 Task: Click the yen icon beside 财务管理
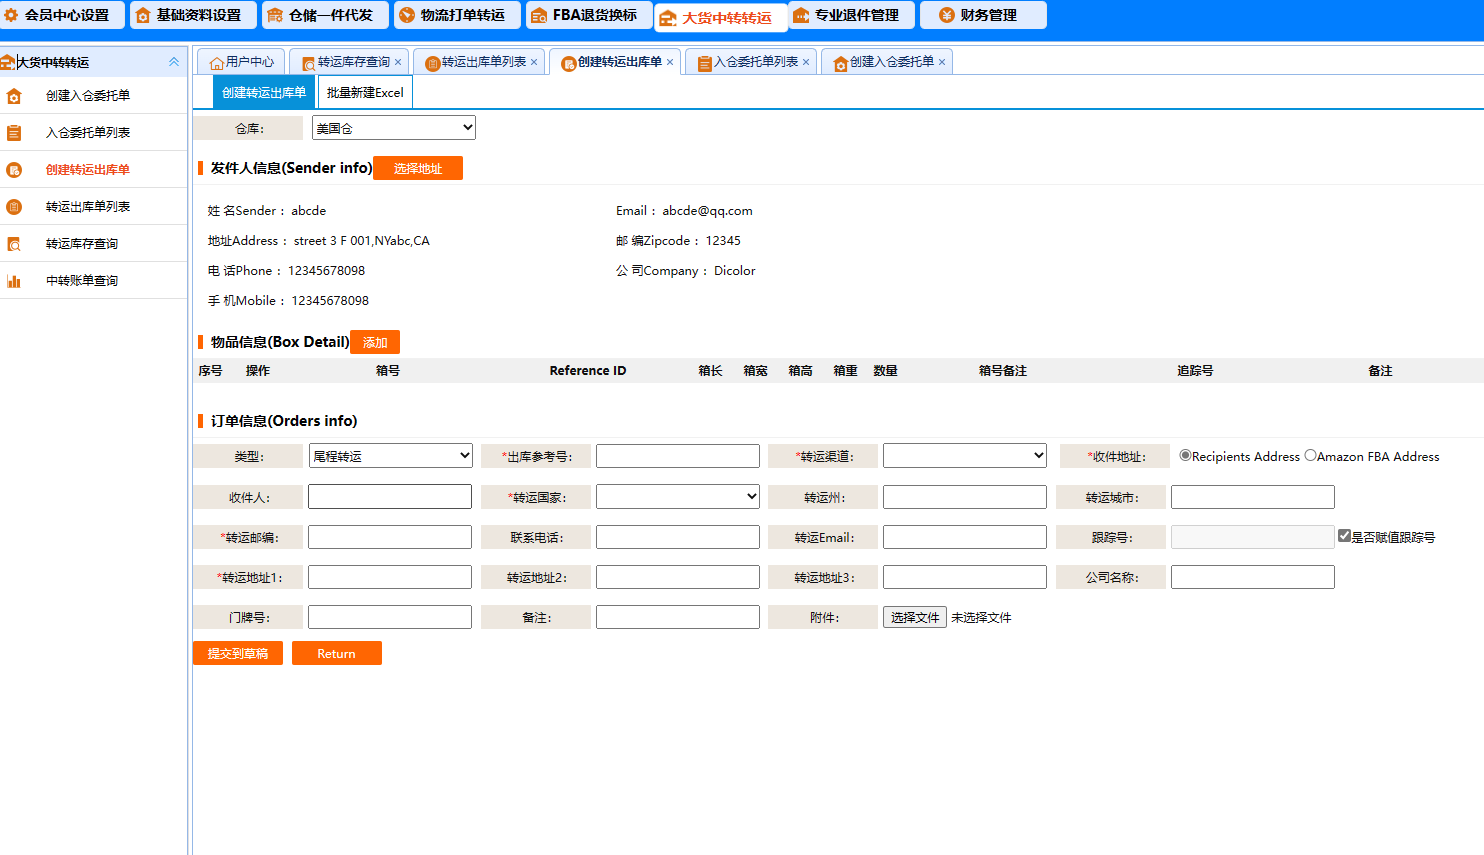(x=946, y=15)
